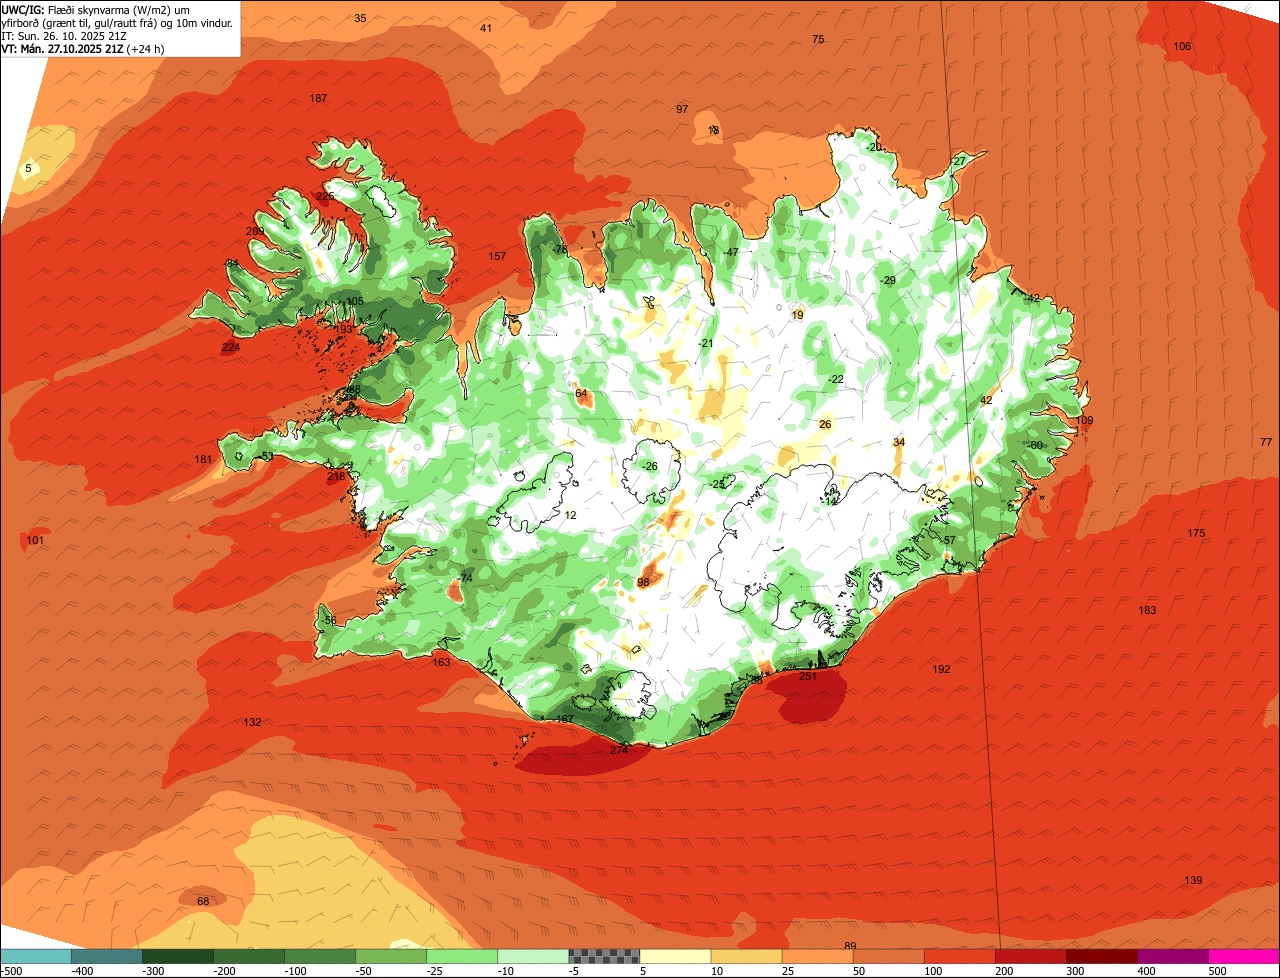Select the value 97 north of Iceland

682,109
